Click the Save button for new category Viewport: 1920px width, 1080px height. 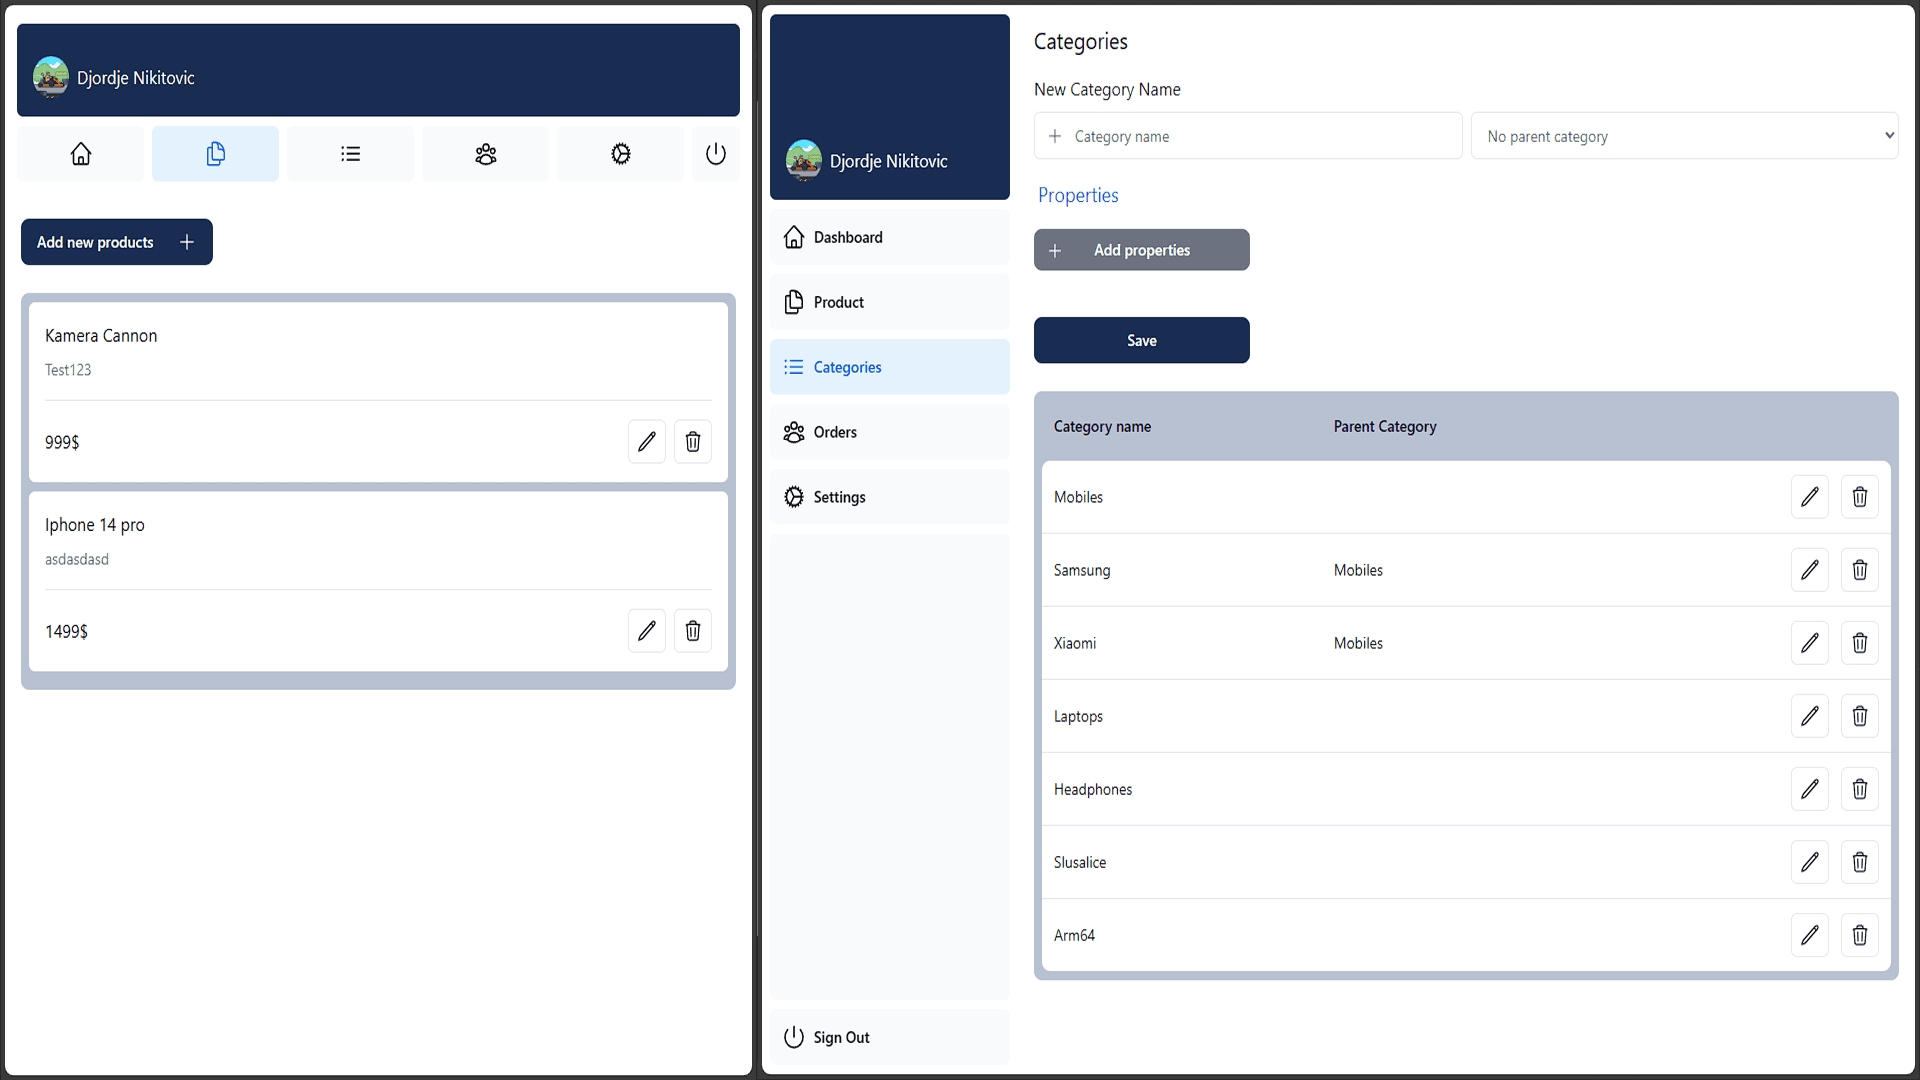[1142, 339]
